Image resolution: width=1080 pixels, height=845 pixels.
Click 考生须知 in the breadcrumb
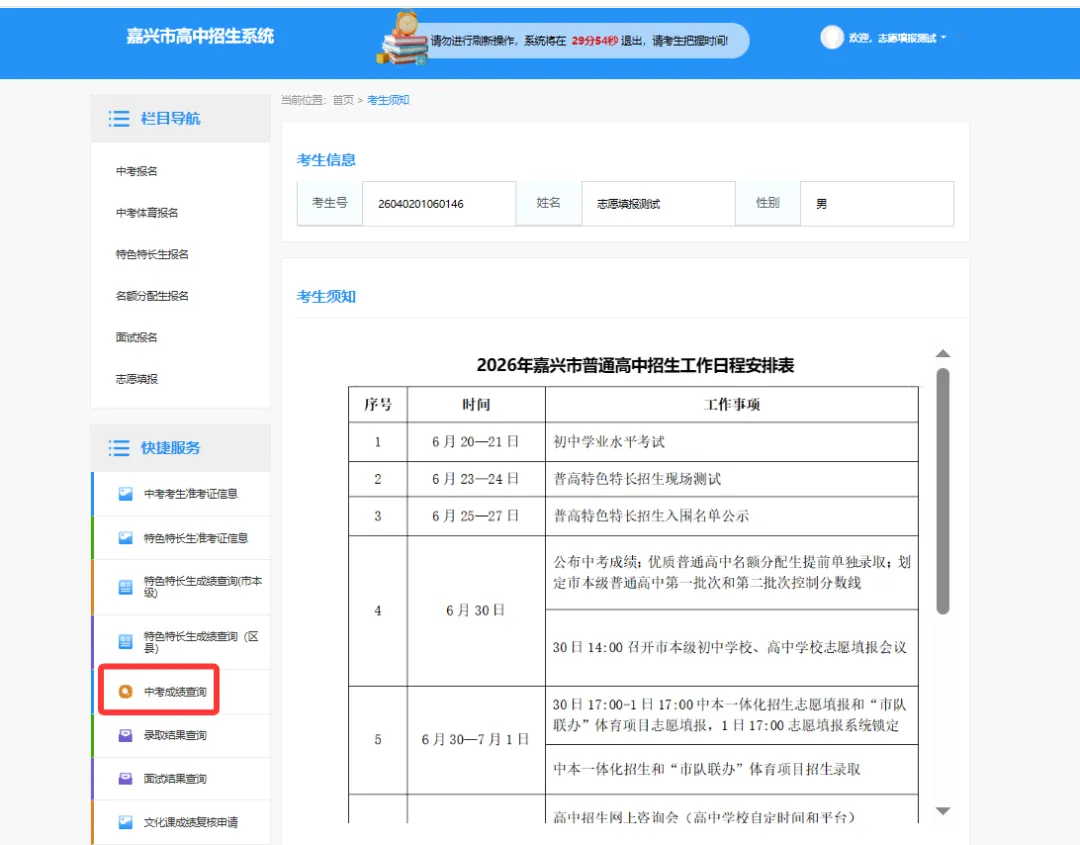pos(388,101)
